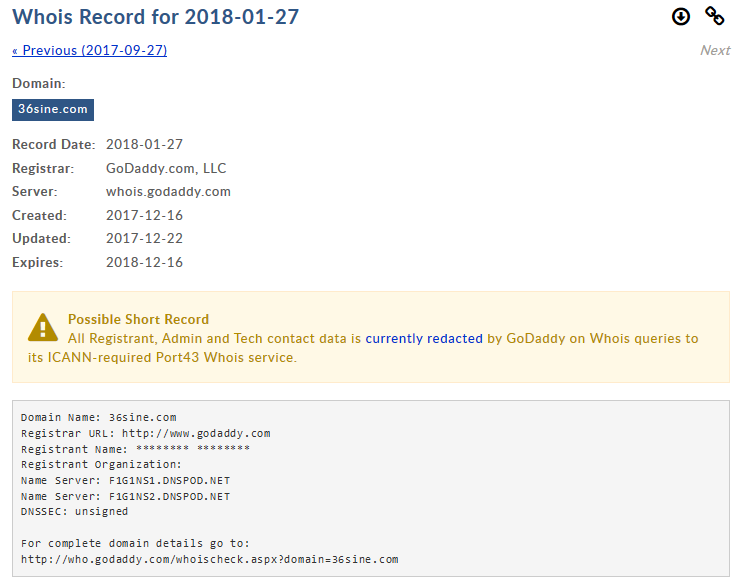Screen dimensions: 737x585
Task: Select Updated date 2017-12-22
Action: 144,238
